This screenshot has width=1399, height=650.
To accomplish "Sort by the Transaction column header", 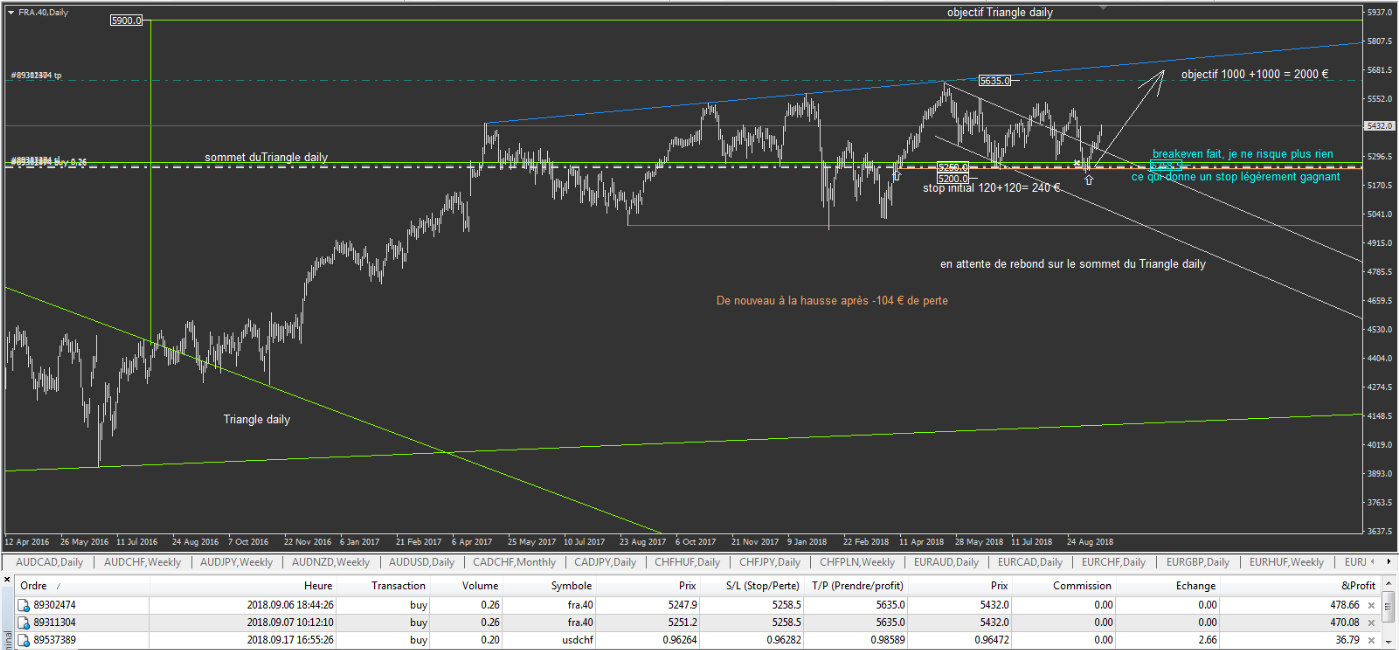I will point(384,585).
